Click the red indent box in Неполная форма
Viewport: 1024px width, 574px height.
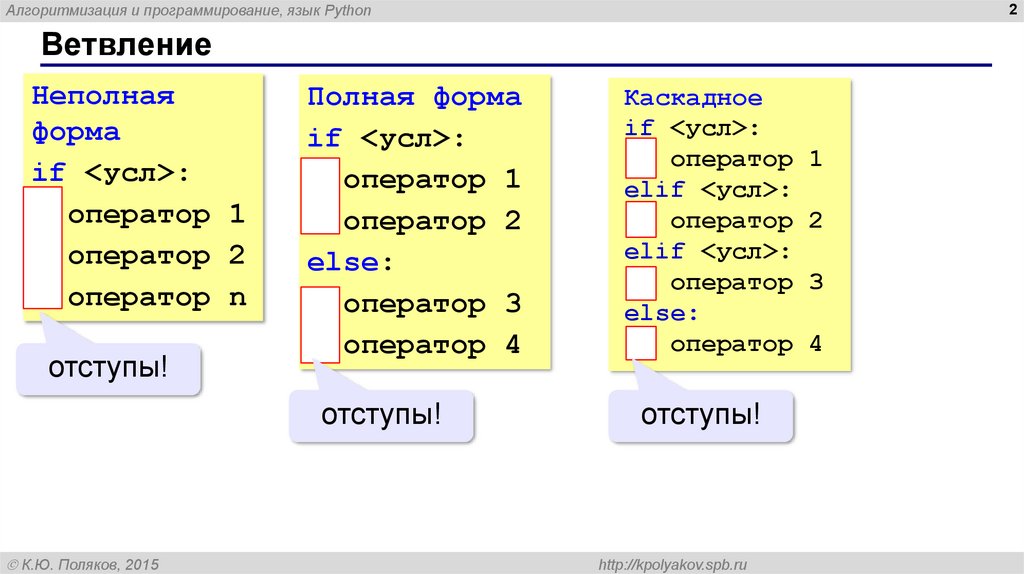(42, 247)
